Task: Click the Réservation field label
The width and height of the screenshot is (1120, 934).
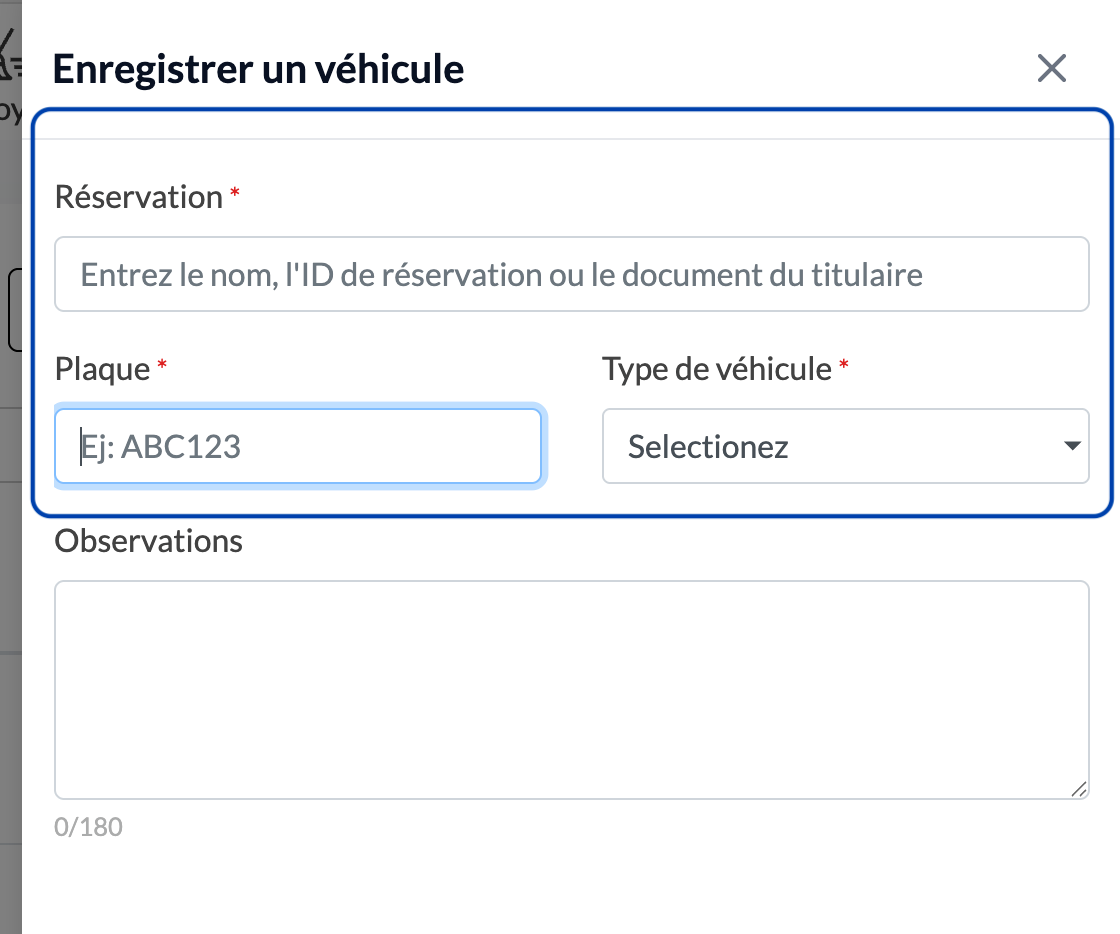Action: pos(139,197)
